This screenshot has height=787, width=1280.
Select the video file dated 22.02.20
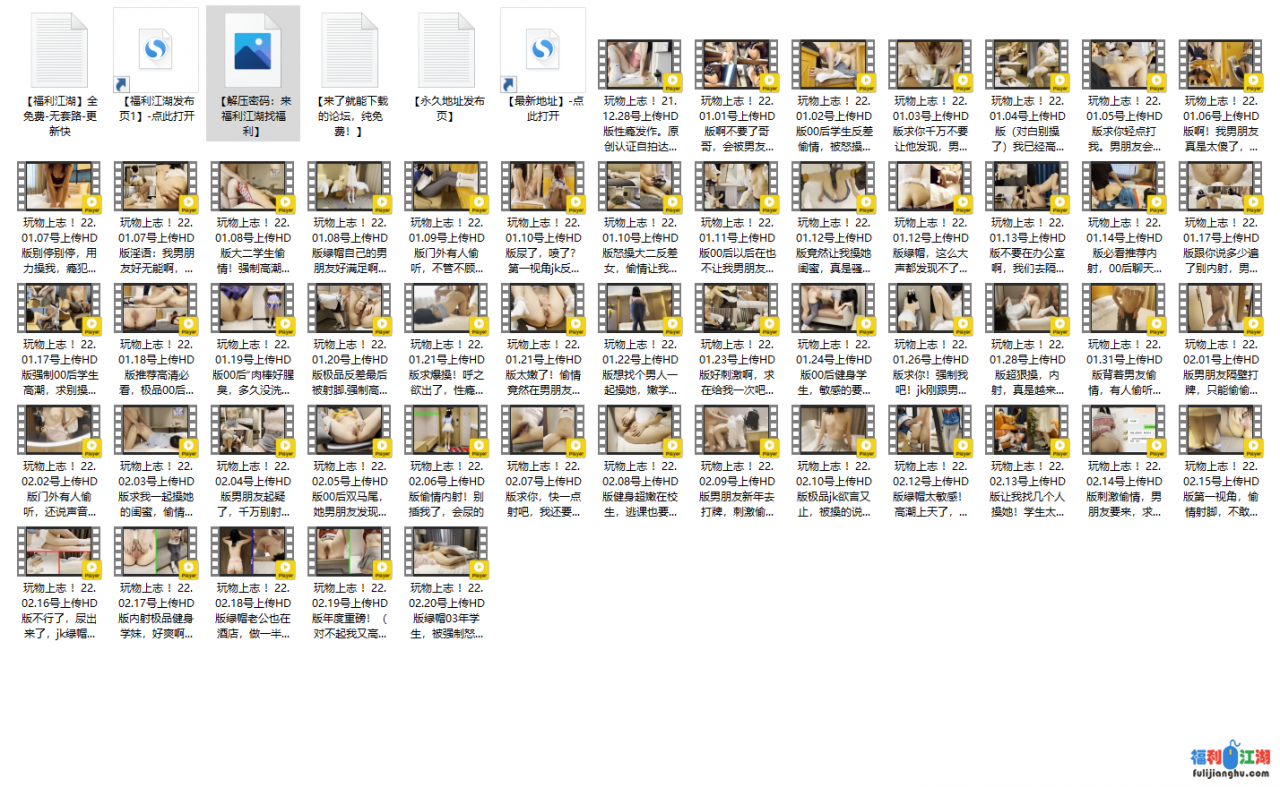click(446, 553)
